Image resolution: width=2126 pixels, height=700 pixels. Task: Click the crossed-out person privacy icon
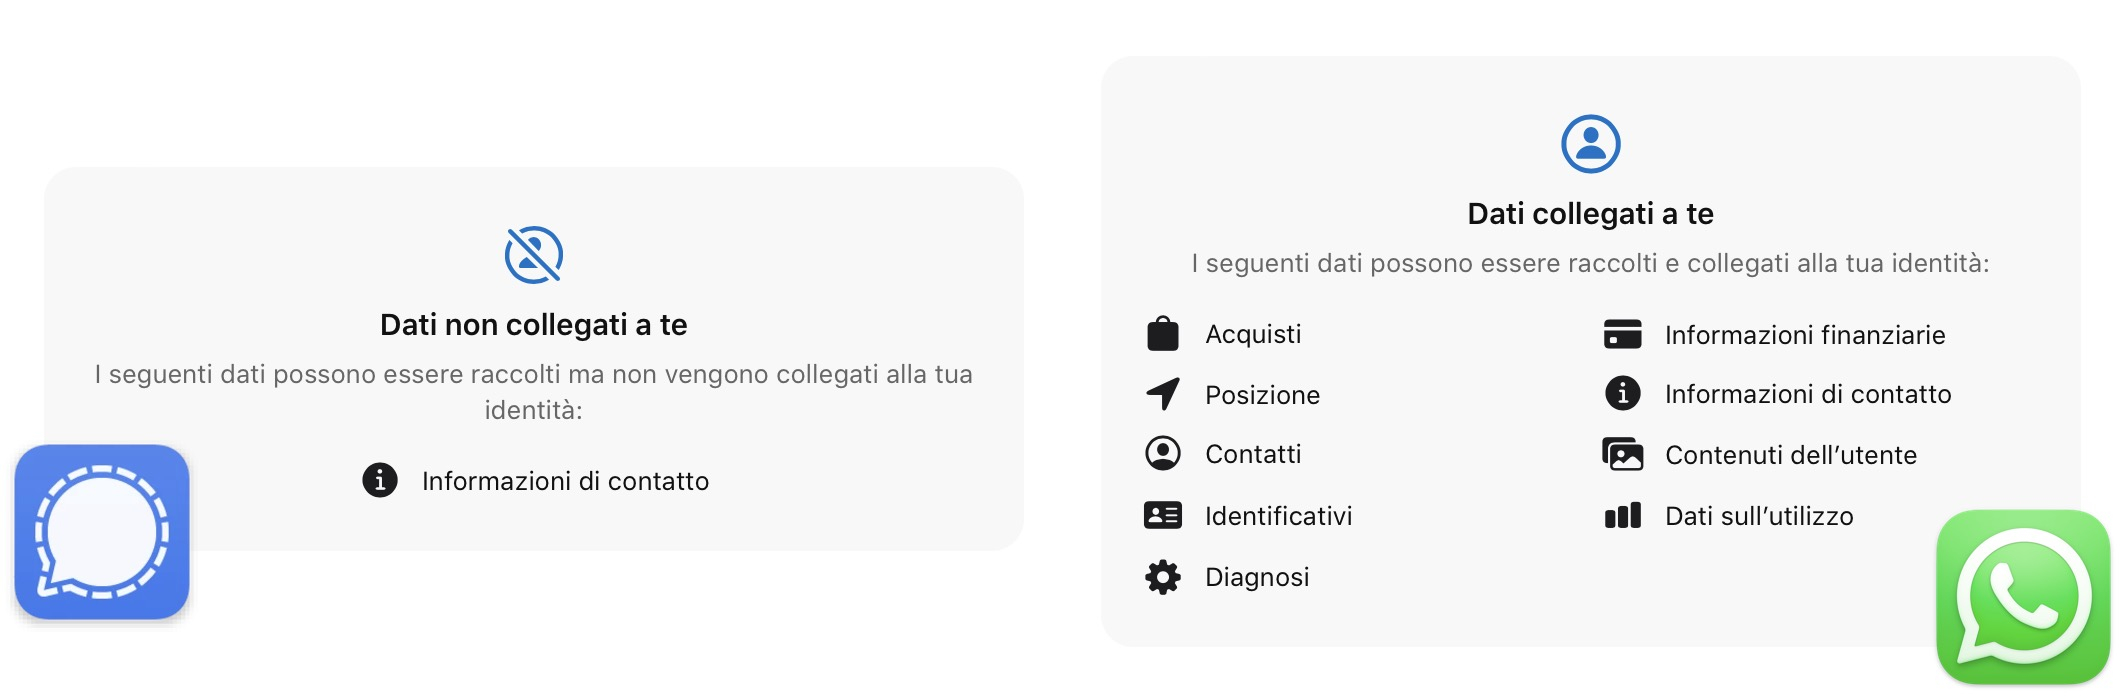click(x=534, y=255)
